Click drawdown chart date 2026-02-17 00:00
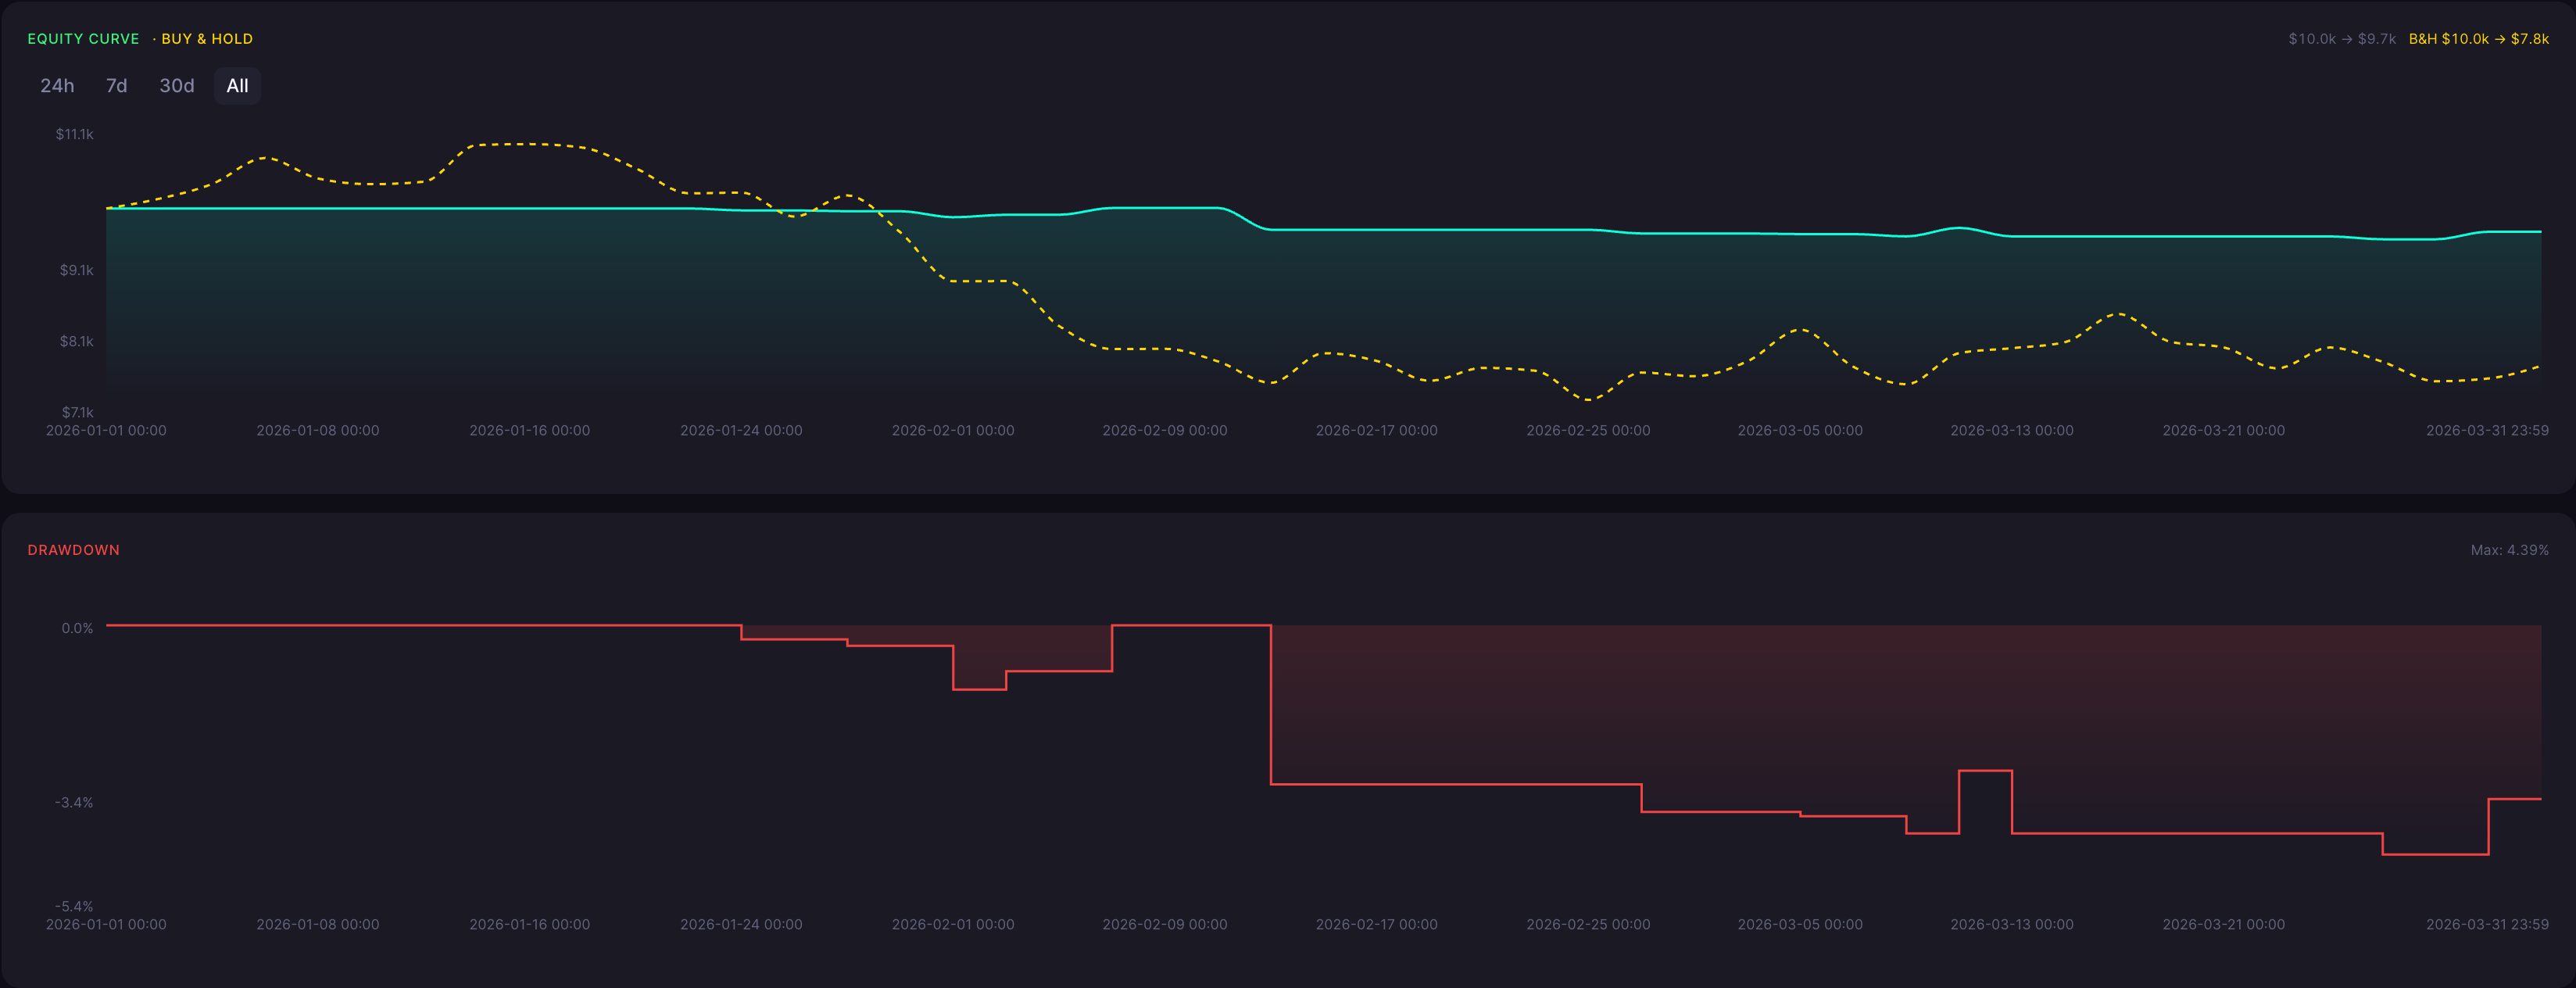This screenshot has height=988, width=2576. tap(1377, 924)
